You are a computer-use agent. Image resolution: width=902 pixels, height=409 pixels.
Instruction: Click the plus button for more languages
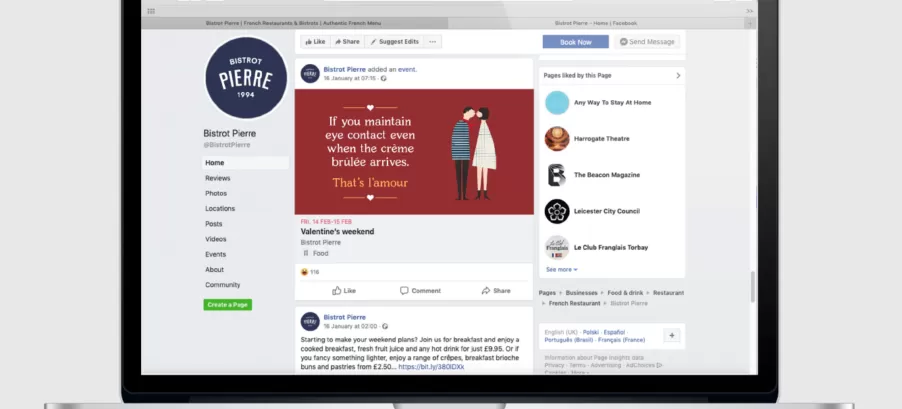coord(672,335)
